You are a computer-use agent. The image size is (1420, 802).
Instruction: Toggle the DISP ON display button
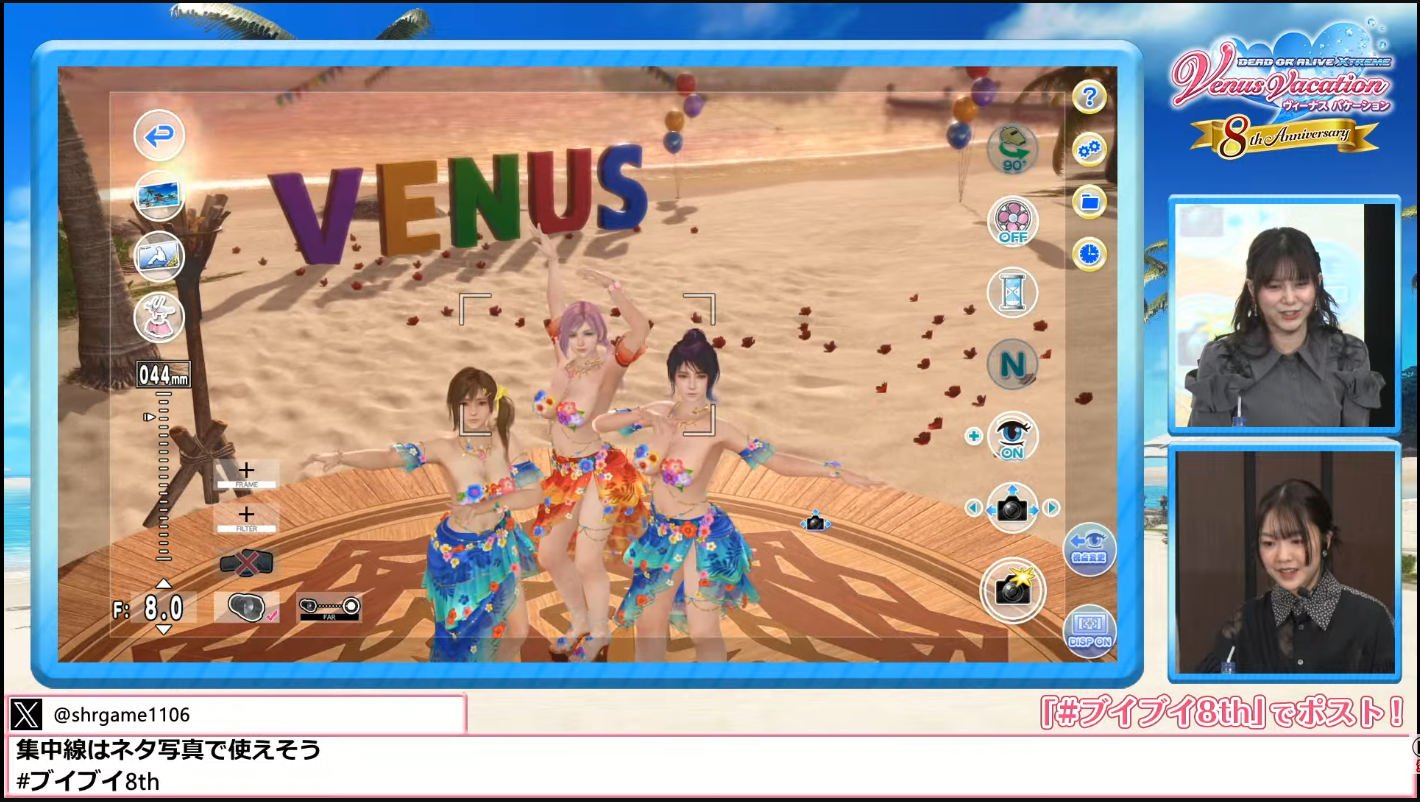[1089, 631]
